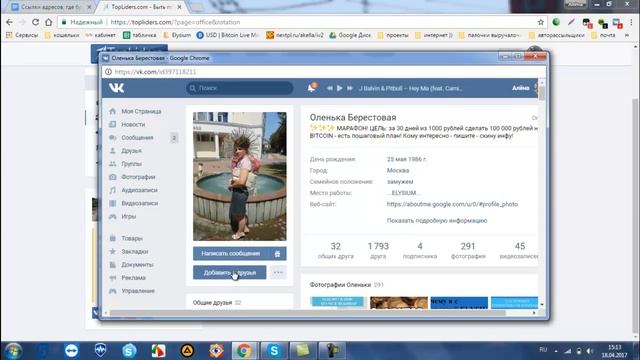Skip to next track in VK player
The image size is (640, 360).
350,88
